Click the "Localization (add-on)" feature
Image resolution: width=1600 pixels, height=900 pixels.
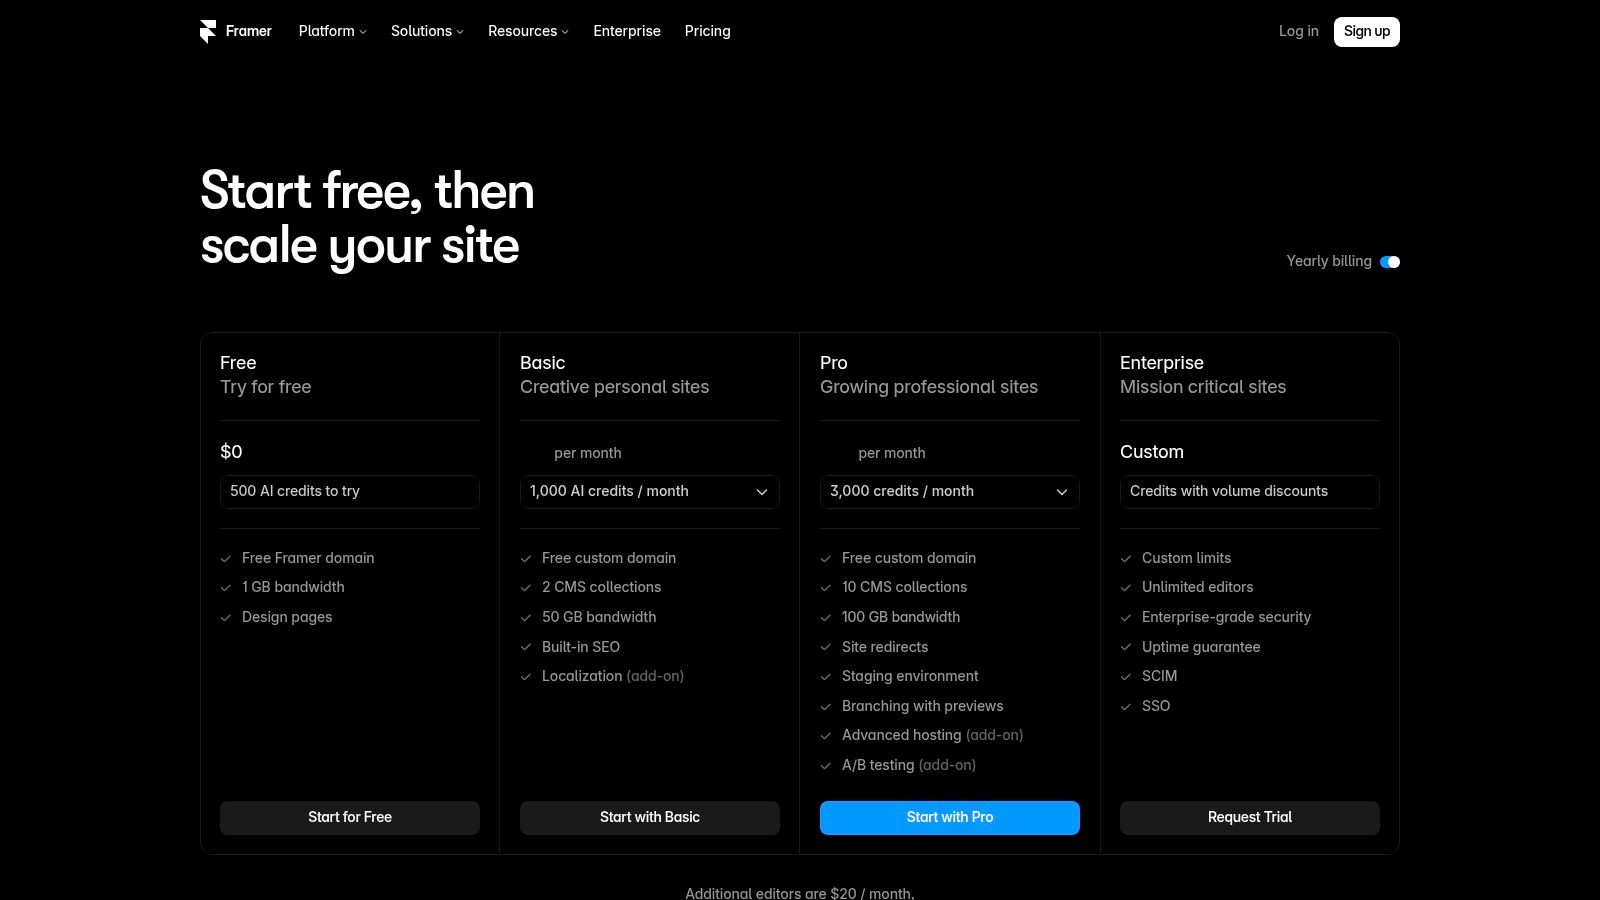click(613, 676)
